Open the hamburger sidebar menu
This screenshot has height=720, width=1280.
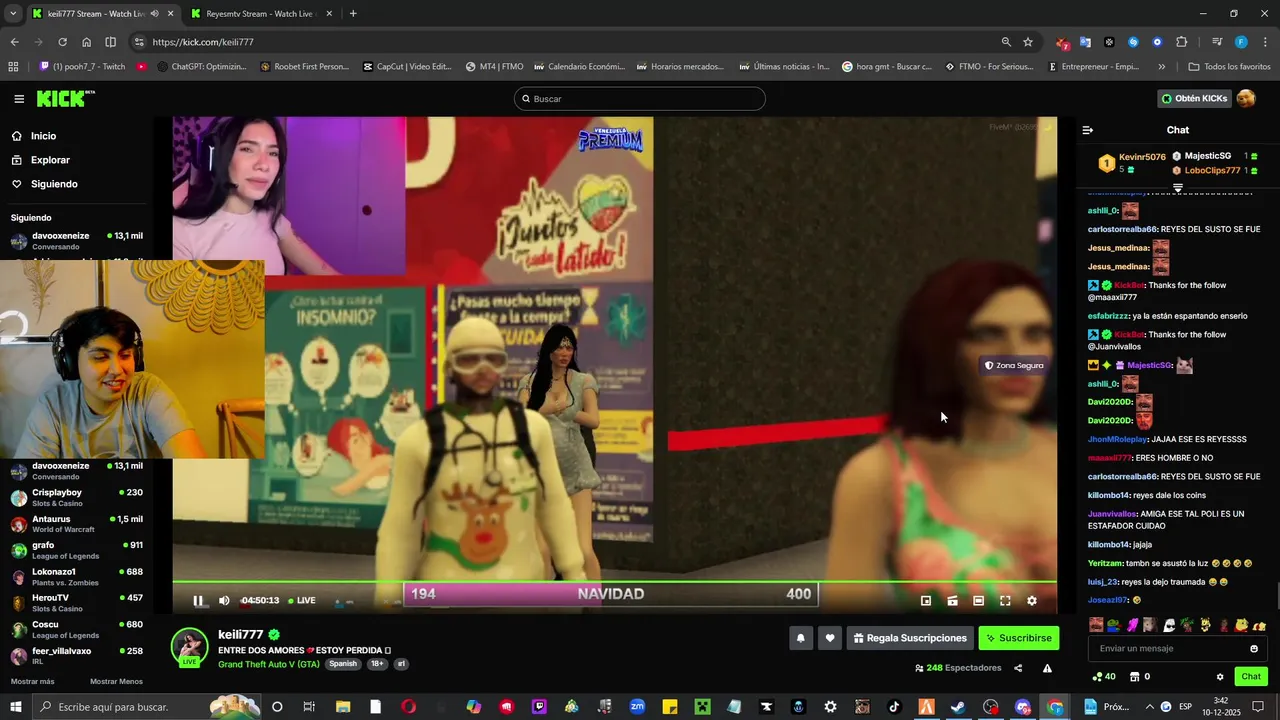(x=19, y=99)
